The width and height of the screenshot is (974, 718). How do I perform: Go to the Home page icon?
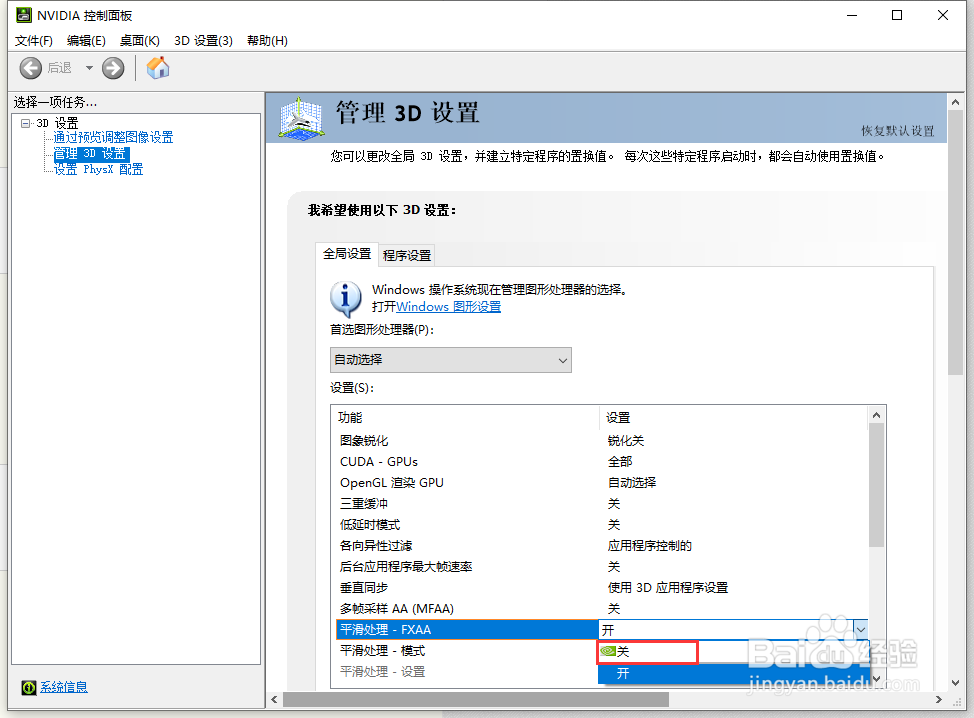[158, 68]
